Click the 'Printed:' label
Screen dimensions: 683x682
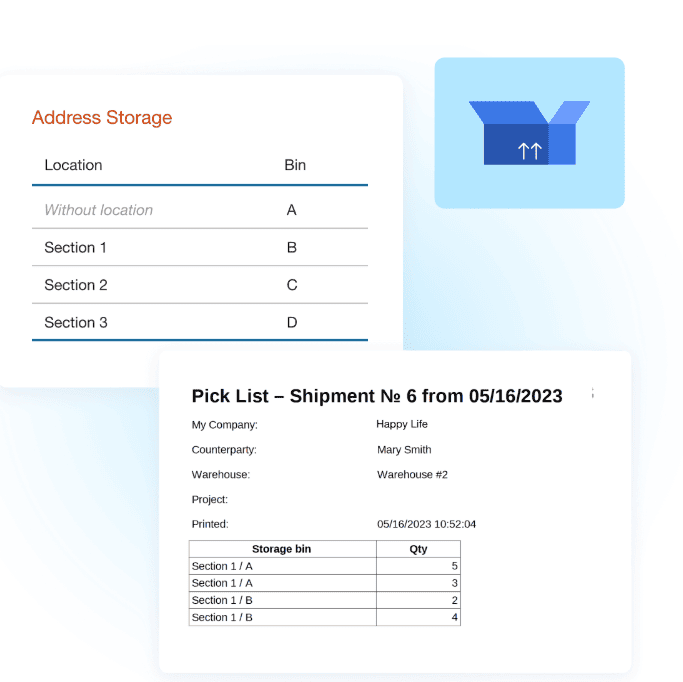click(210, 524)
